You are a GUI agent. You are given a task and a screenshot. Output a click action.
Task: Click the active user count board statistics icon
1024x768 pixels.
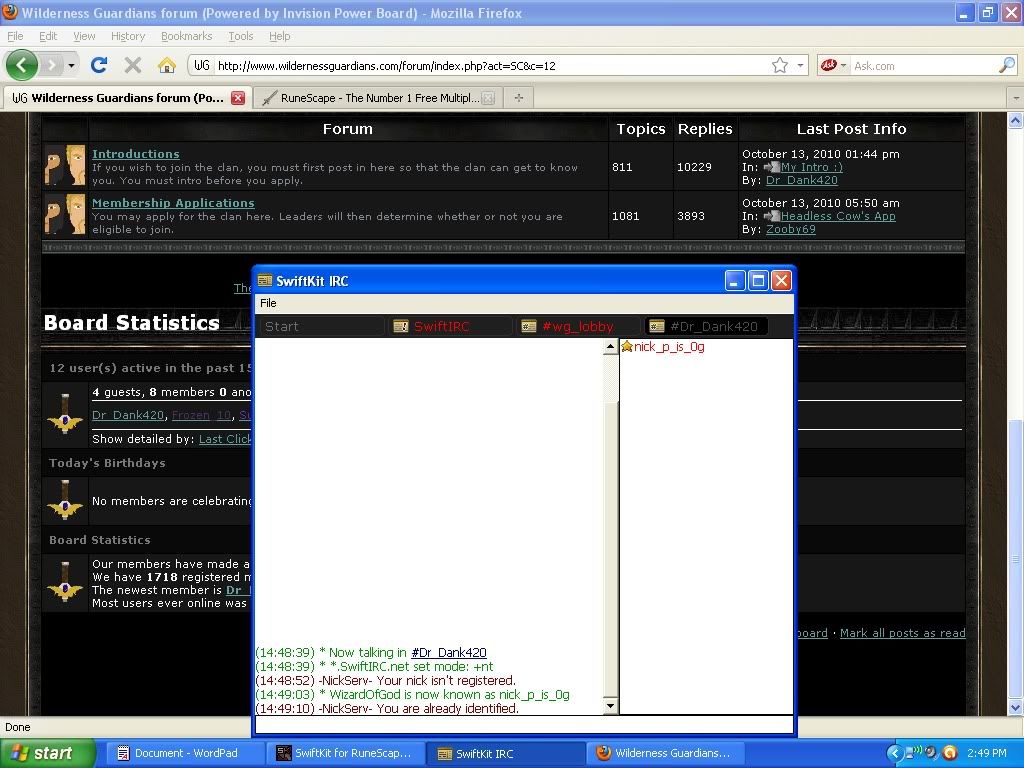pyautogui.click(x=65, y=414)
